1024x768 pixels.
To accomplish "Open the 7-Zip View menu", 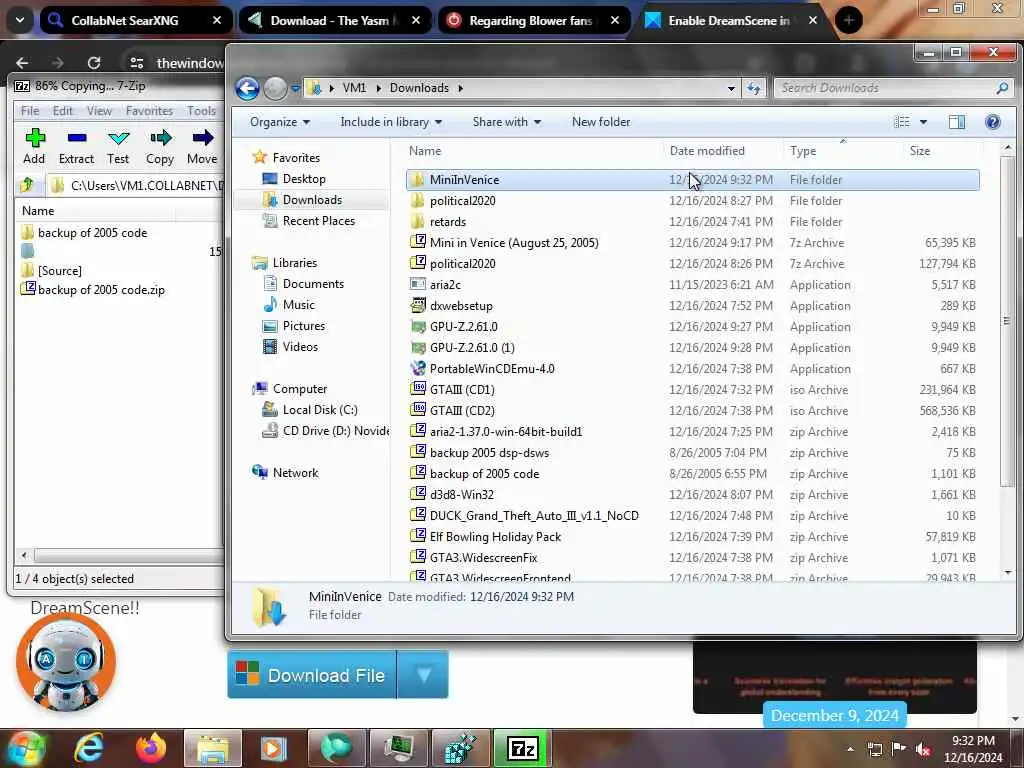I will pyautogui.click(x=99, y=110).
